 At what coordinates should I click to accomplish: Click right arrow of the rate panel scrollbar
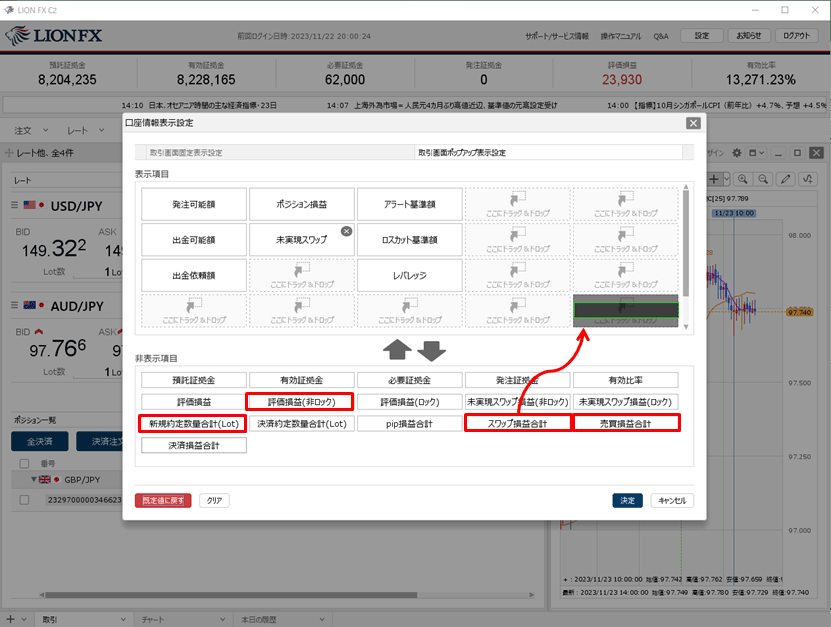[532, 595]
